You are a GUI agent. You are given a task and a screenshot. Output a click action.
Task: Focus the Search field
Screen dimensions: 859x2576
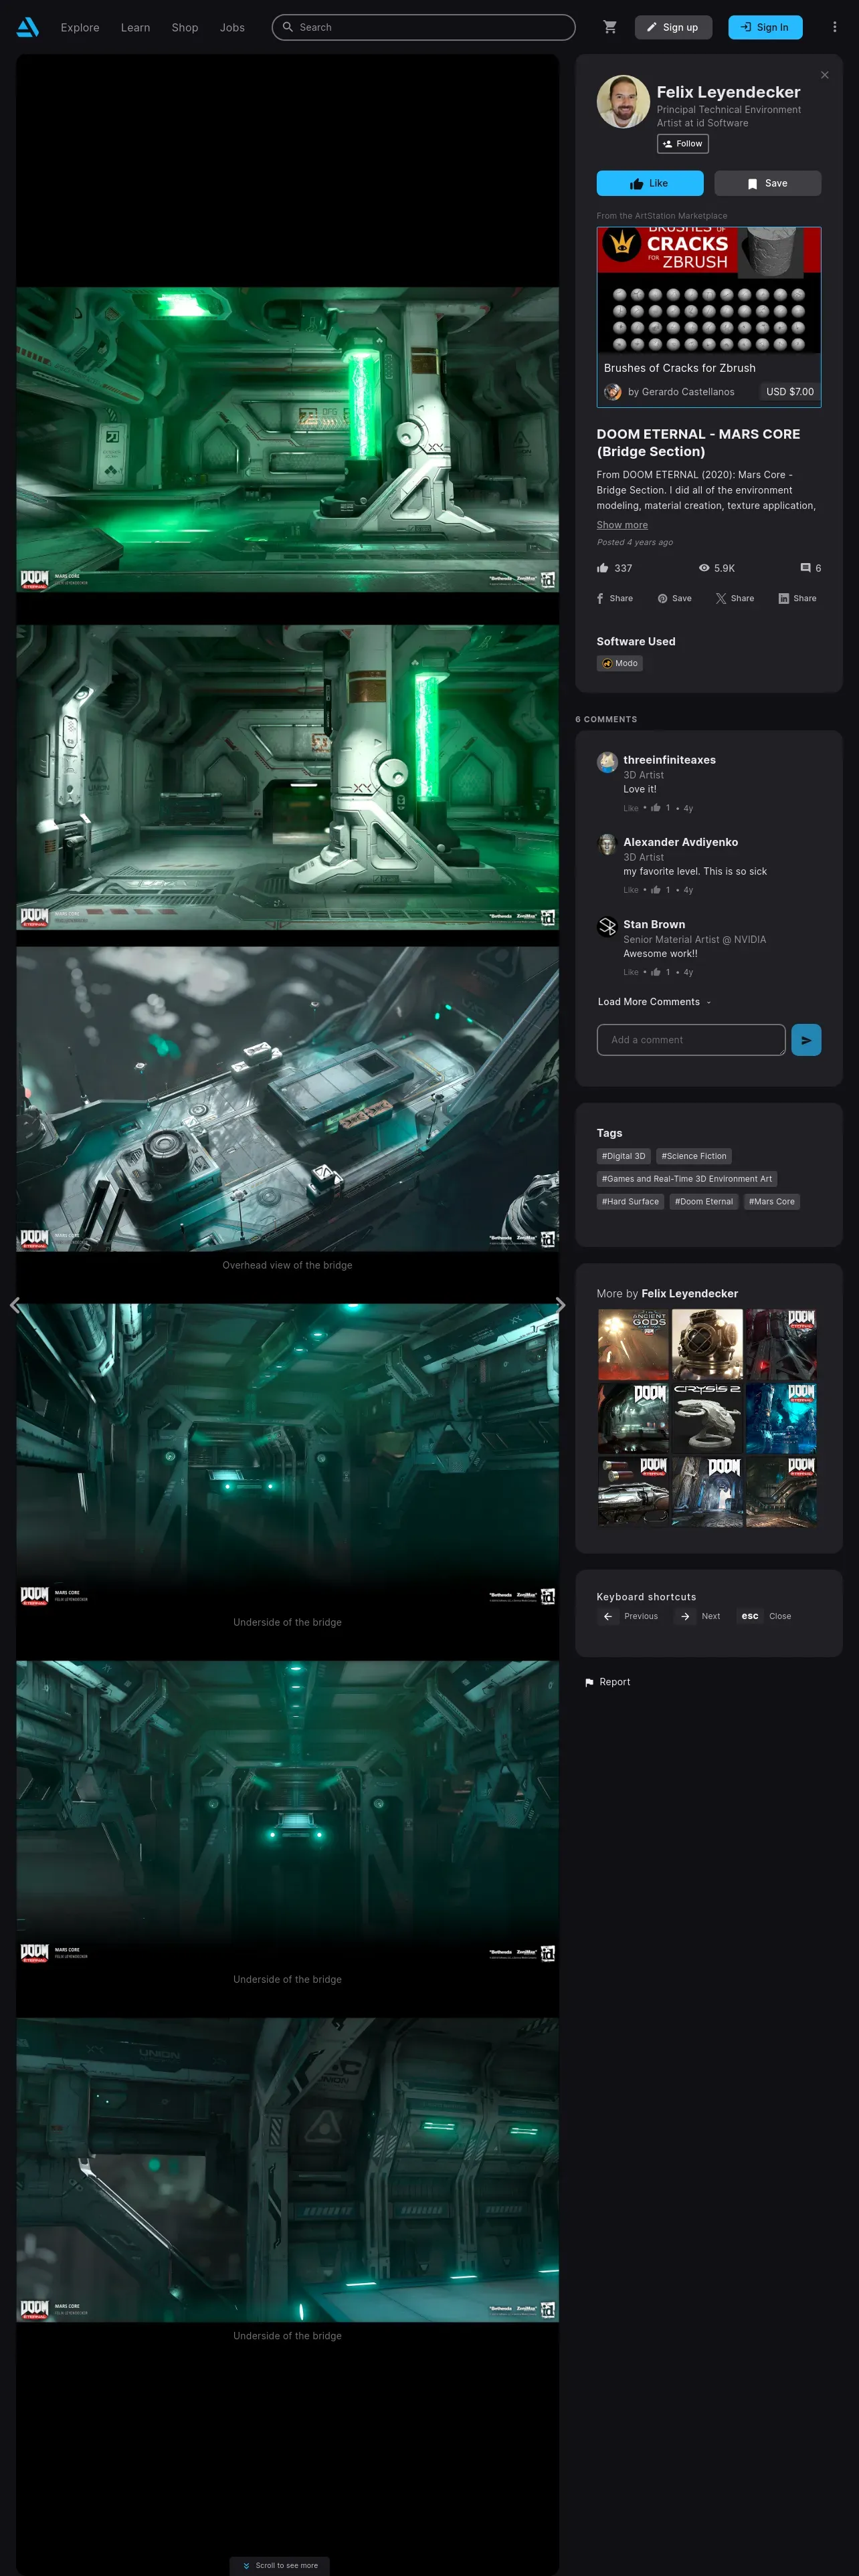click(x=424, y=27)
